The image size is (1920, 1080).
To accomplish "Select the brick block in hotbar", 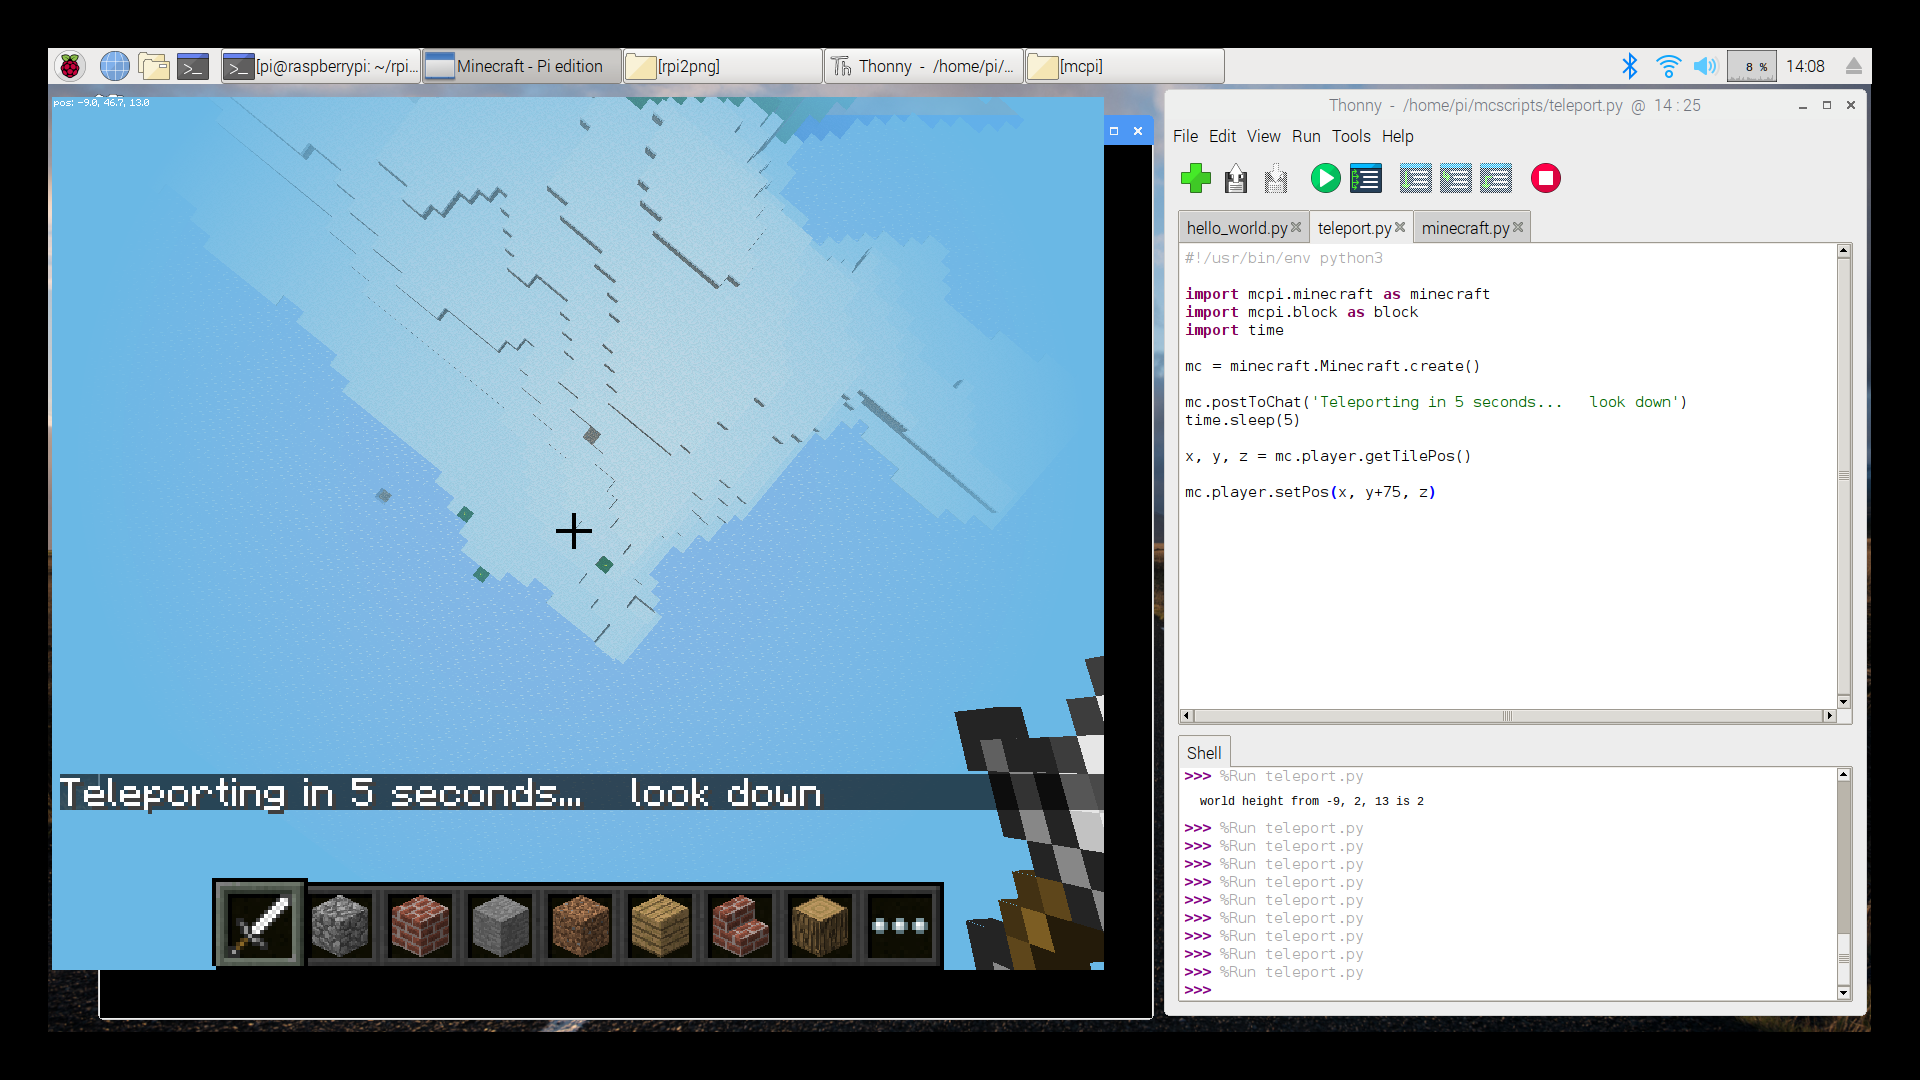I will point(420,925).
